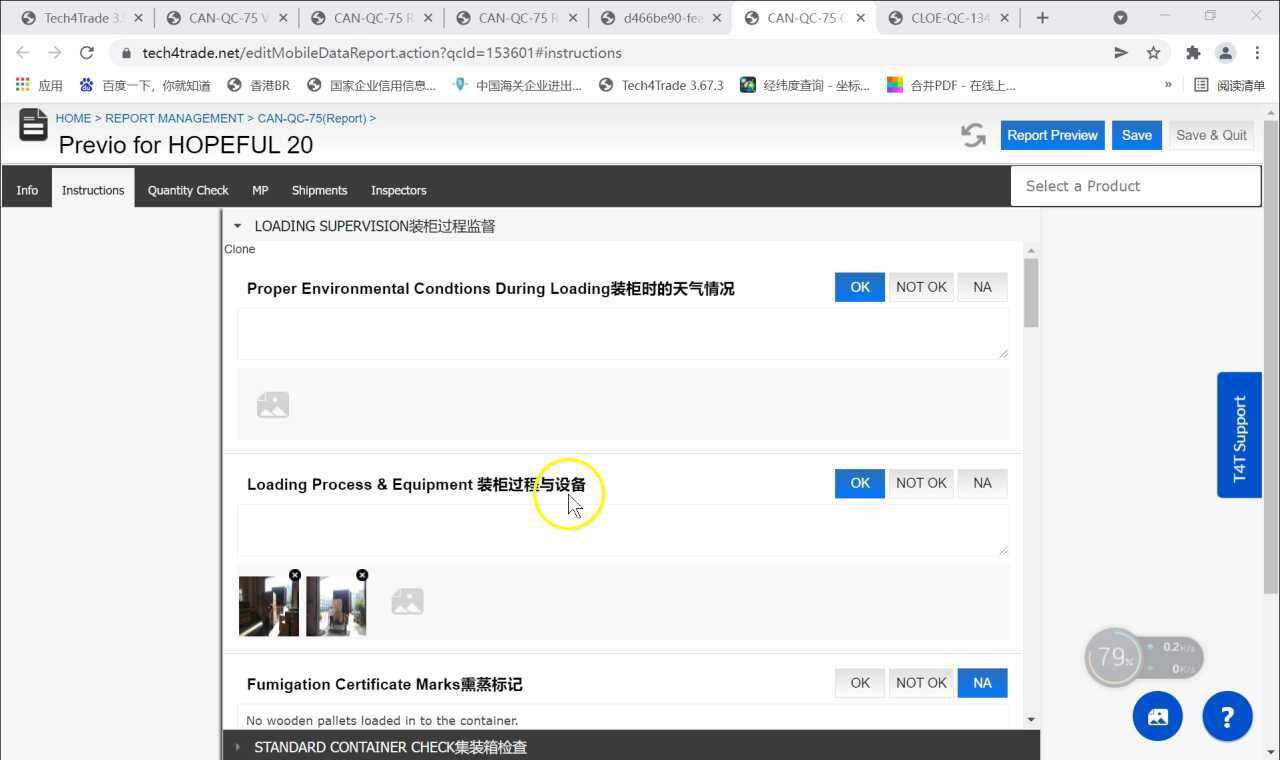
Task: Mark Loading Process & Equipment as NA
Action: pos(982,483)
